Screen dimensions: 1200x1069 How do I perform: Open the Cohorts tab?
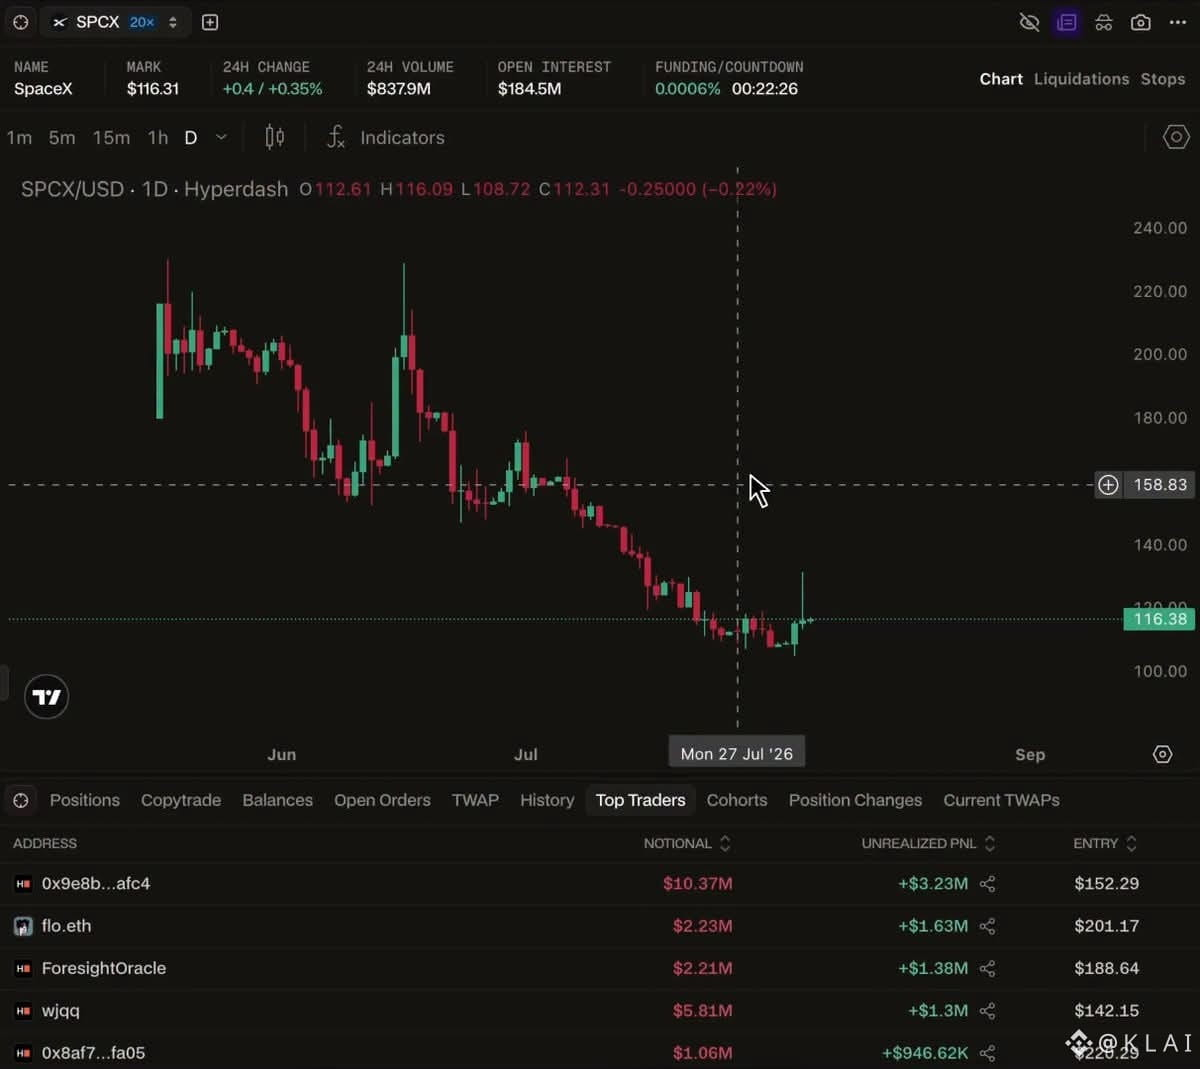(737, 800)
